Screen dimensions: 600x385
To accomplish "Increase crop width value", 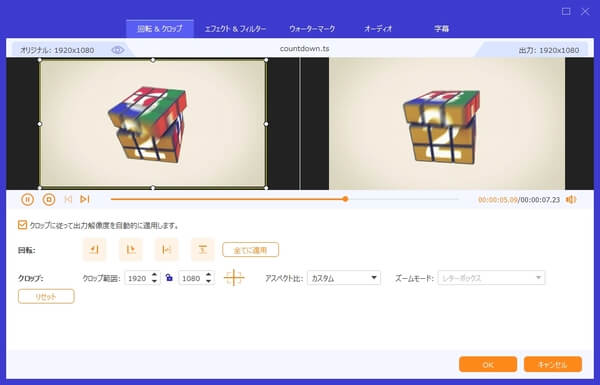I will [x=154, y=274].
